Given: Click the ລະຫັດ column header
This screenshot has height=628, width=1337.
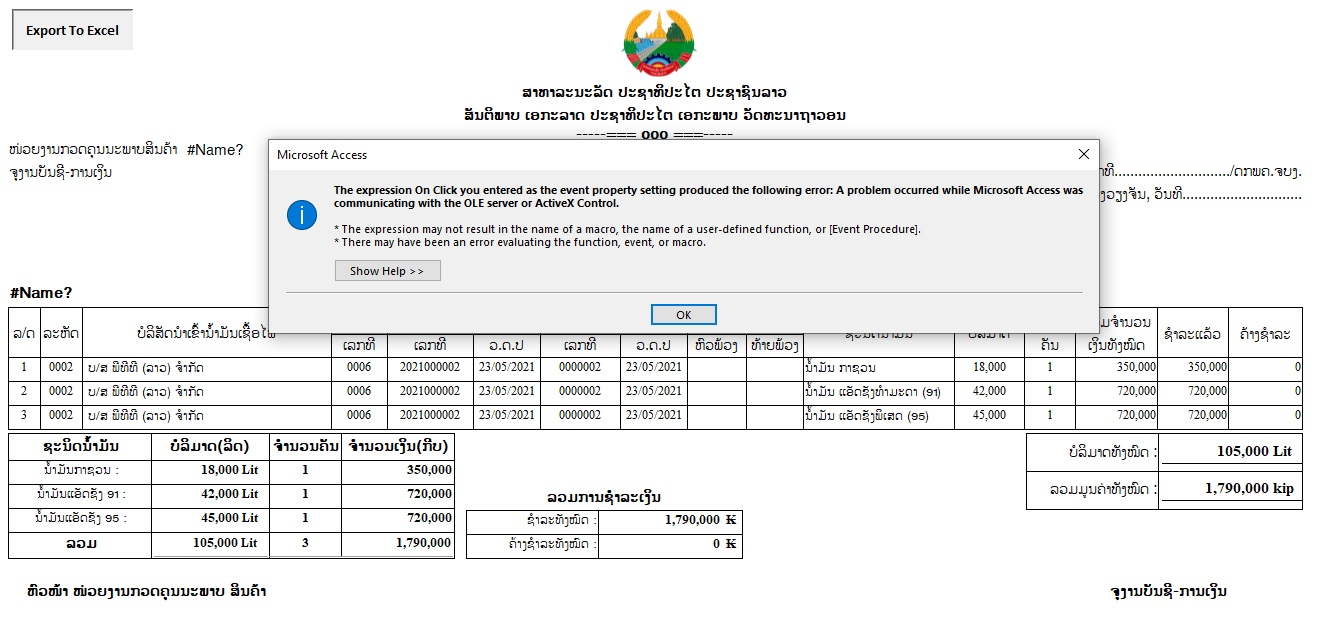Looking at the screenshot, I should [x=61, y=332].
